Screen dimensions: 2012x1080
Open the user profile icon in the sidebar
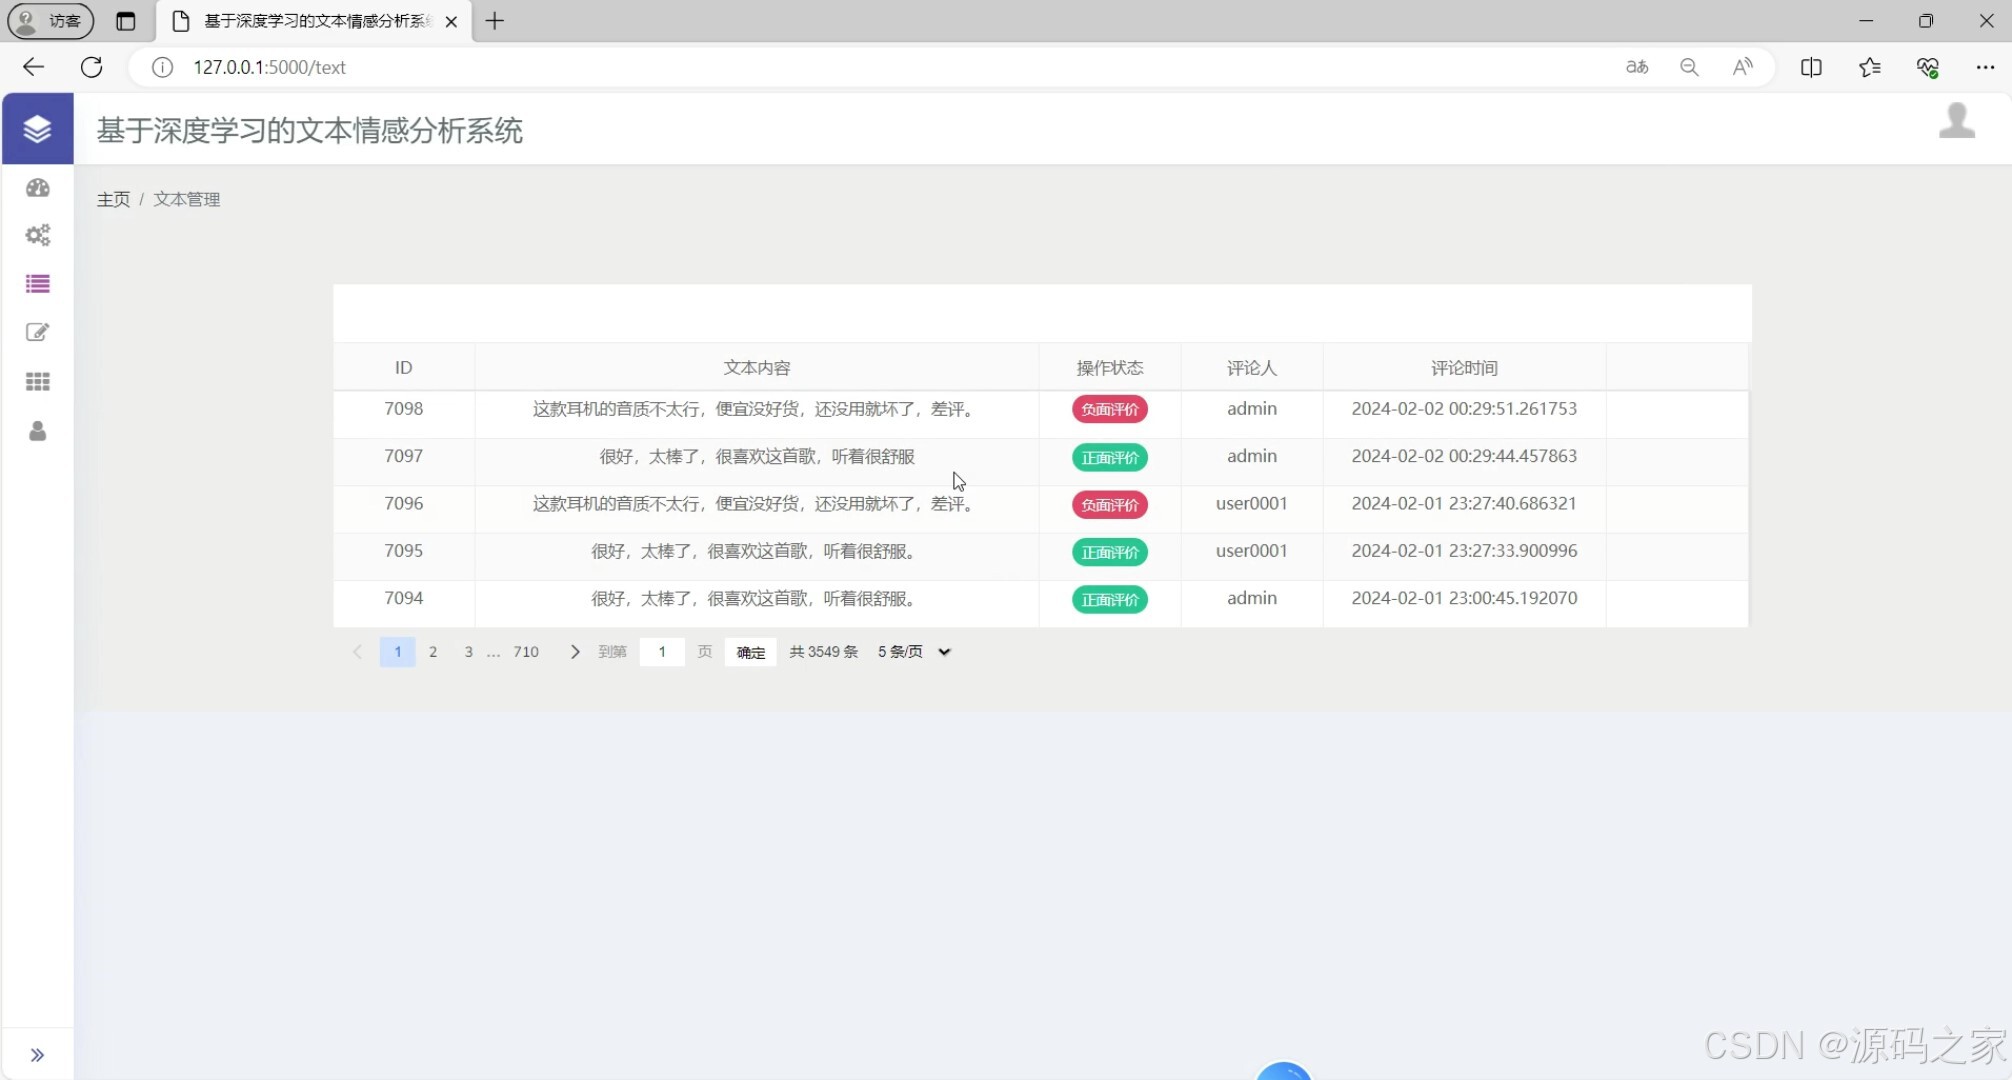click(x=37, y=431)
